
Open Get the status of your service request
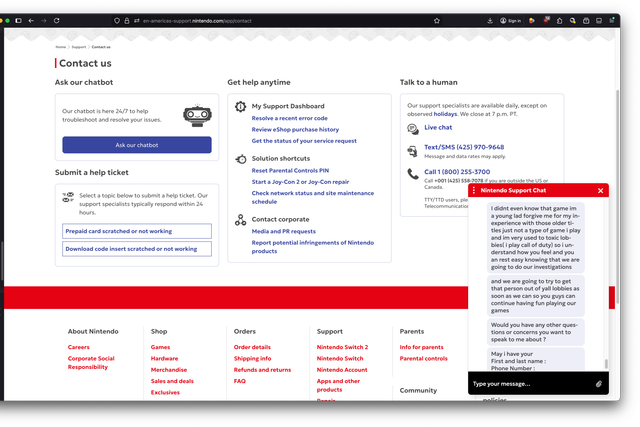click(x=304, y=141)
